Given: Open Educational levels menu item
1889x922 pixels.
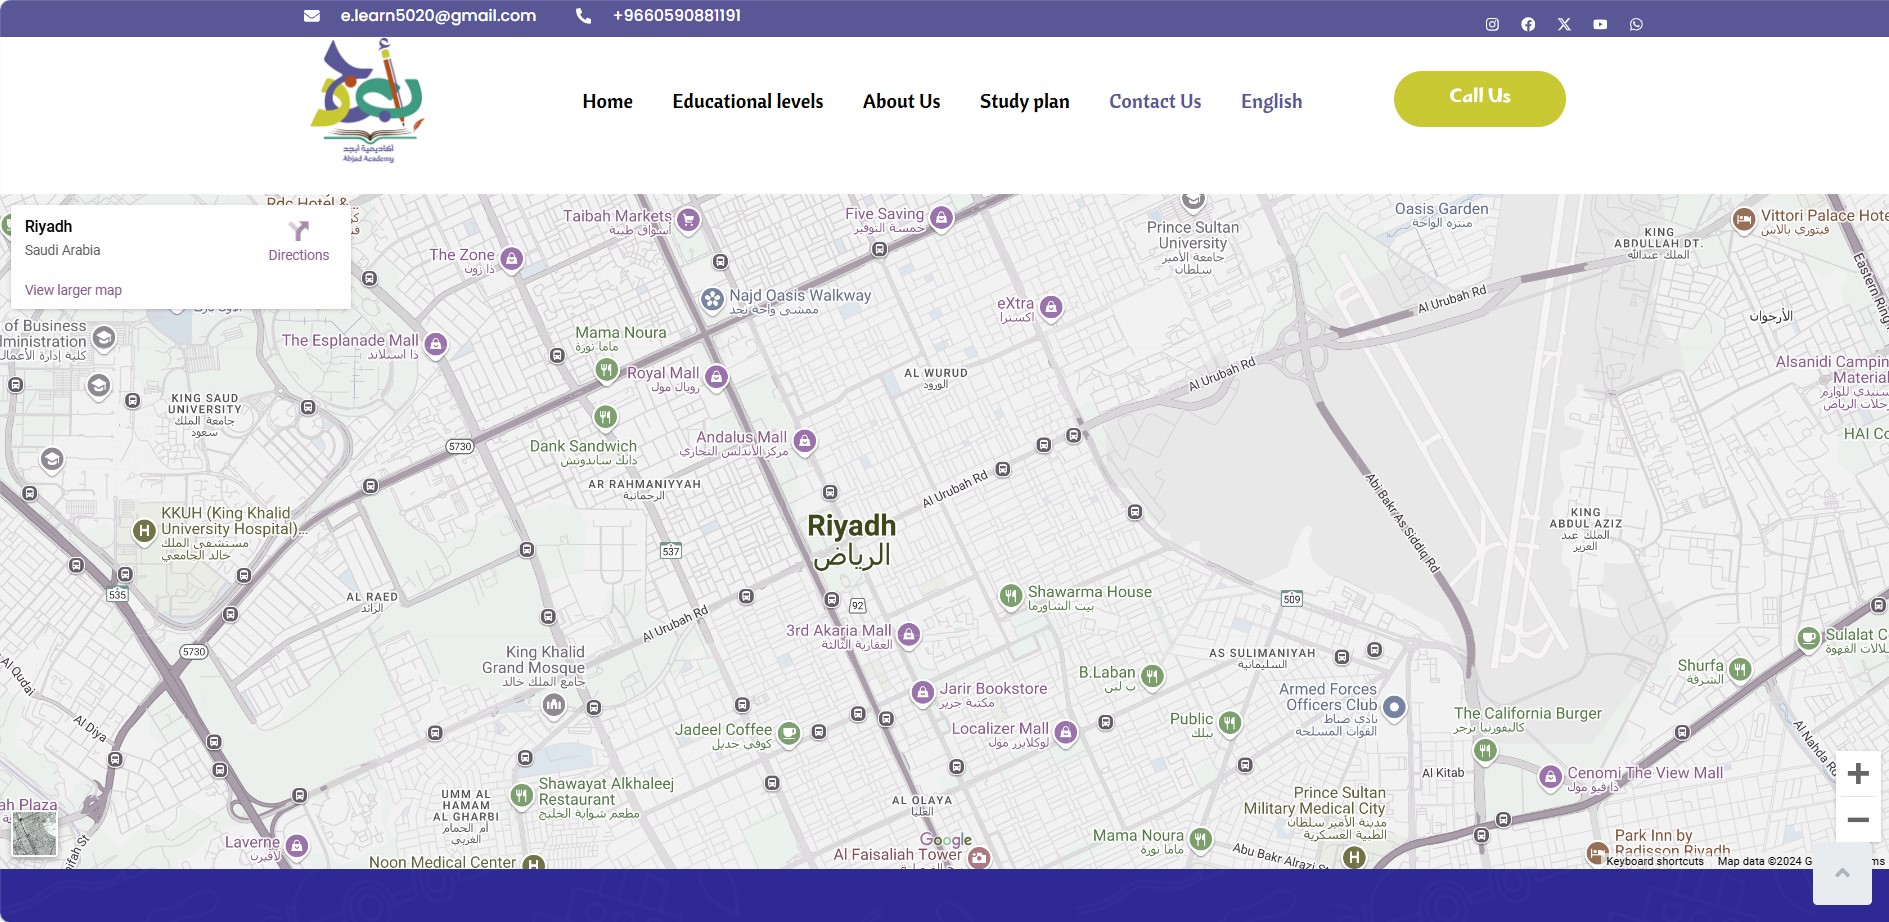Looking at the screenshot, I should click(748, 101).
